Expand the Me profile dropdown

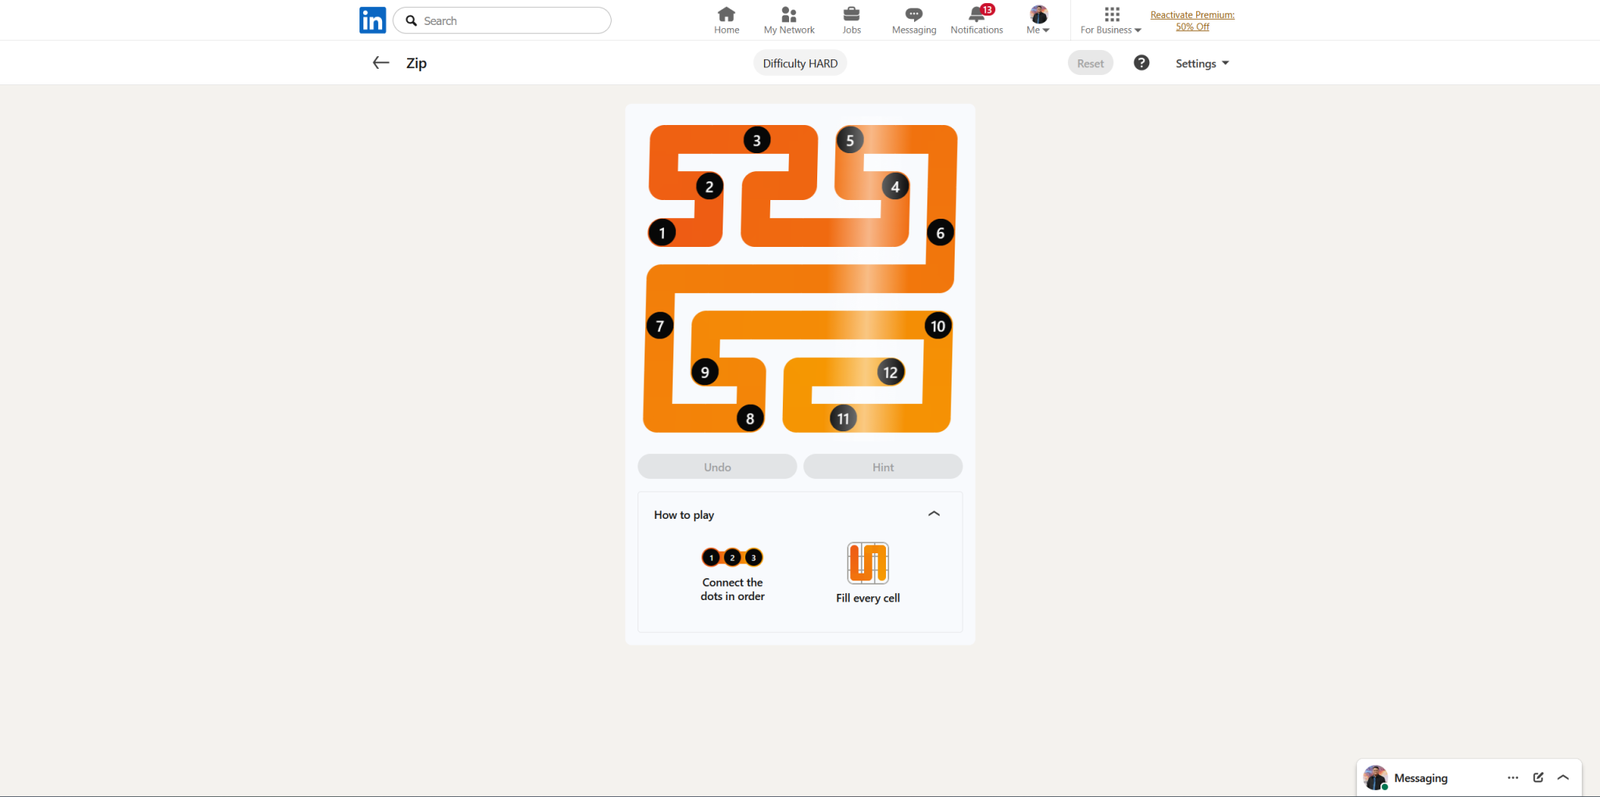click(x=1038, y=20)
